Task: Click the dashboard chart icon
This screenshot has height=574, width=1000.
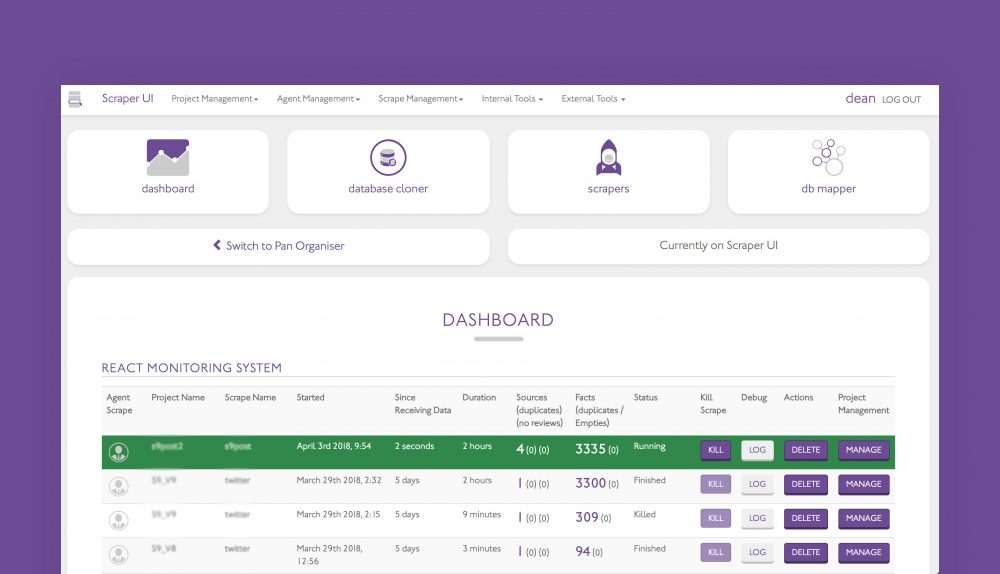Action: coord(168,158)
